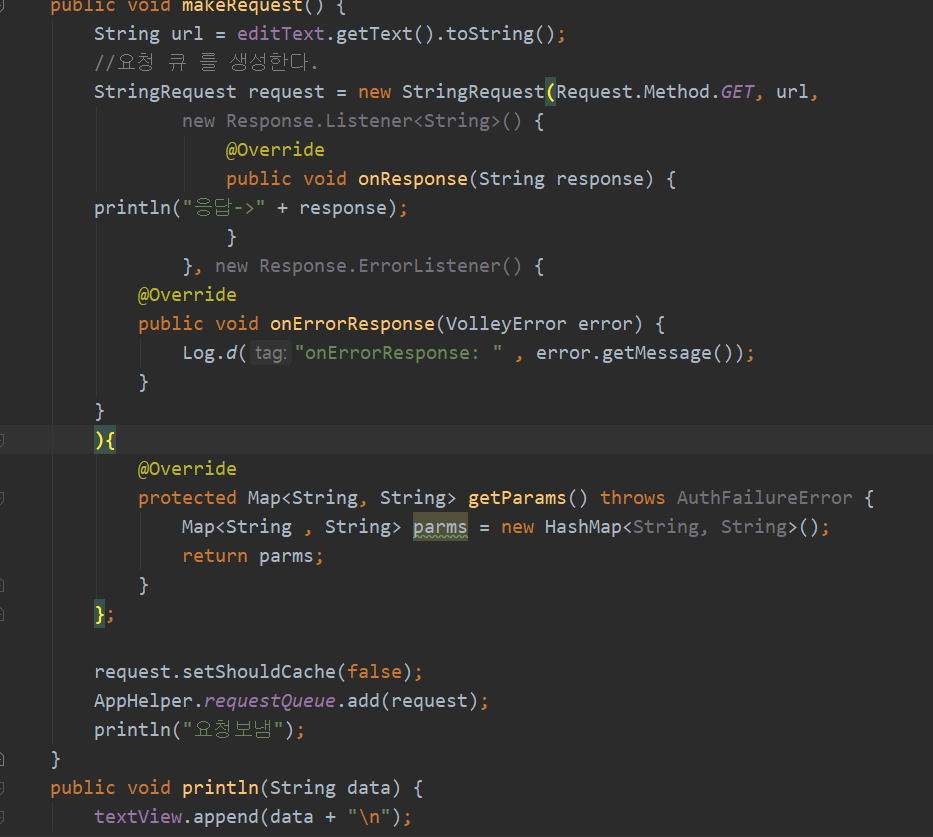Screen dimensions: 933x837
Task: Click the false argument in setShouldCache
Action: click(374, 672)
